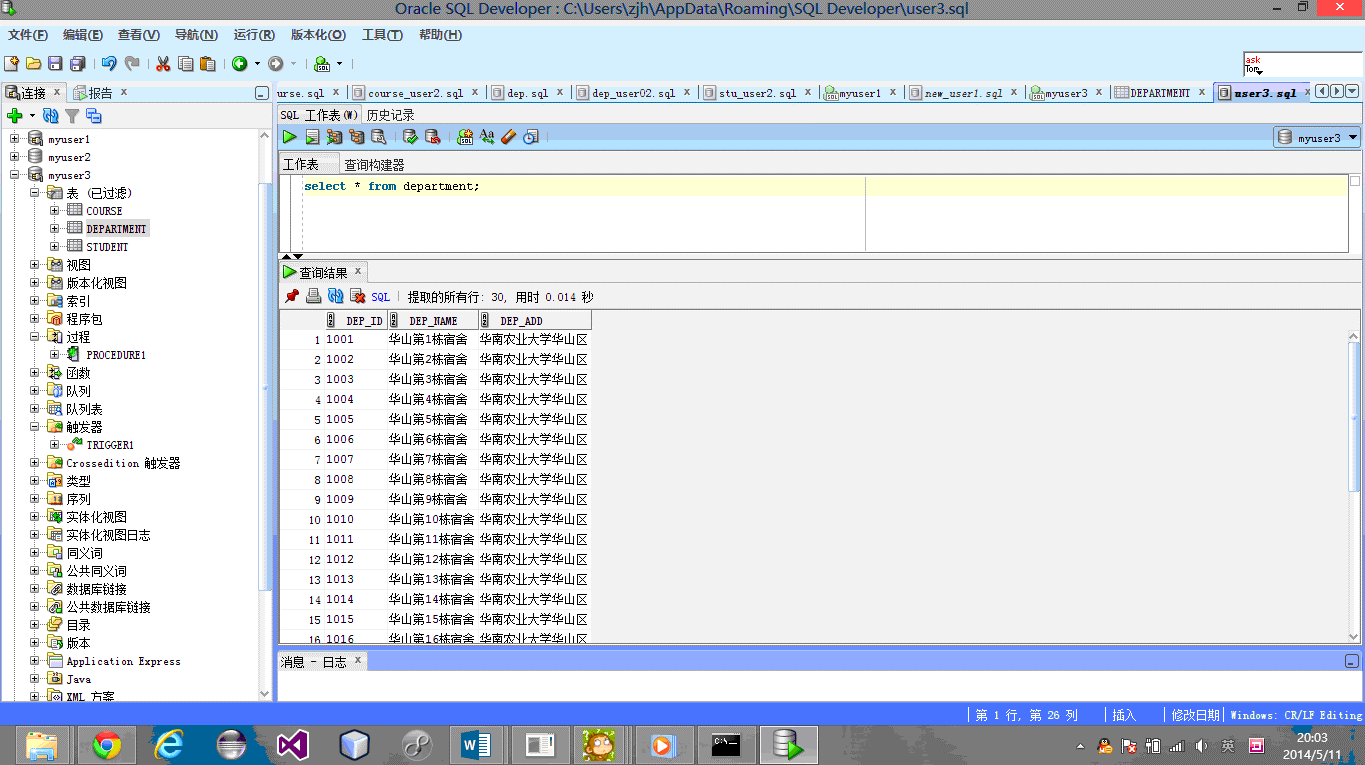Viewport: 1365px width, 765px height.
Task: Click the delete row icon in query result
Action: 357,297
